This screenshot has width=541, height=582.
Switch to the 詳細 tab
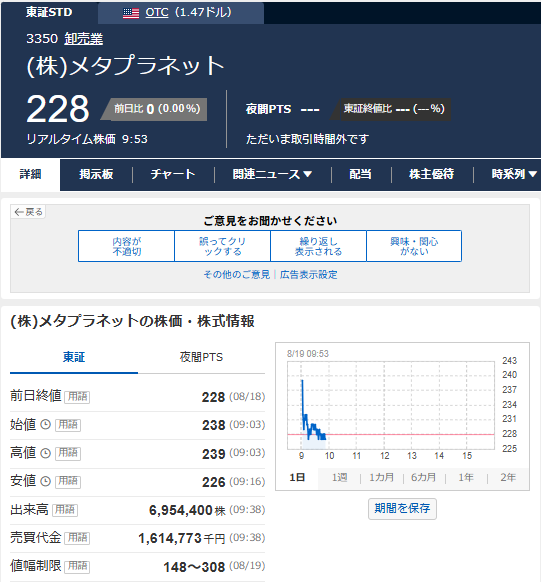(30, 174)
